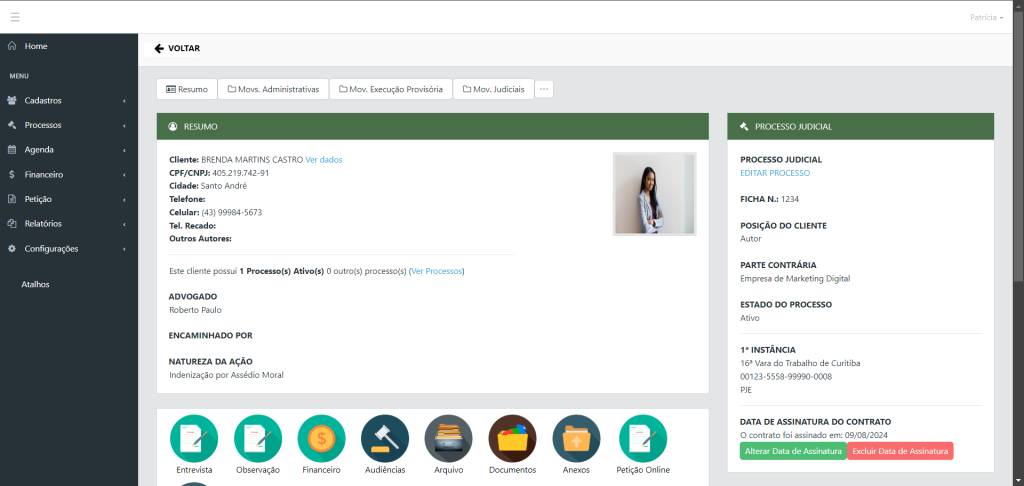Image resolution: width=1024 pixels, height=486 pixels.
Task: Open the Audiências gavel icon
Action: pos(385,438)
